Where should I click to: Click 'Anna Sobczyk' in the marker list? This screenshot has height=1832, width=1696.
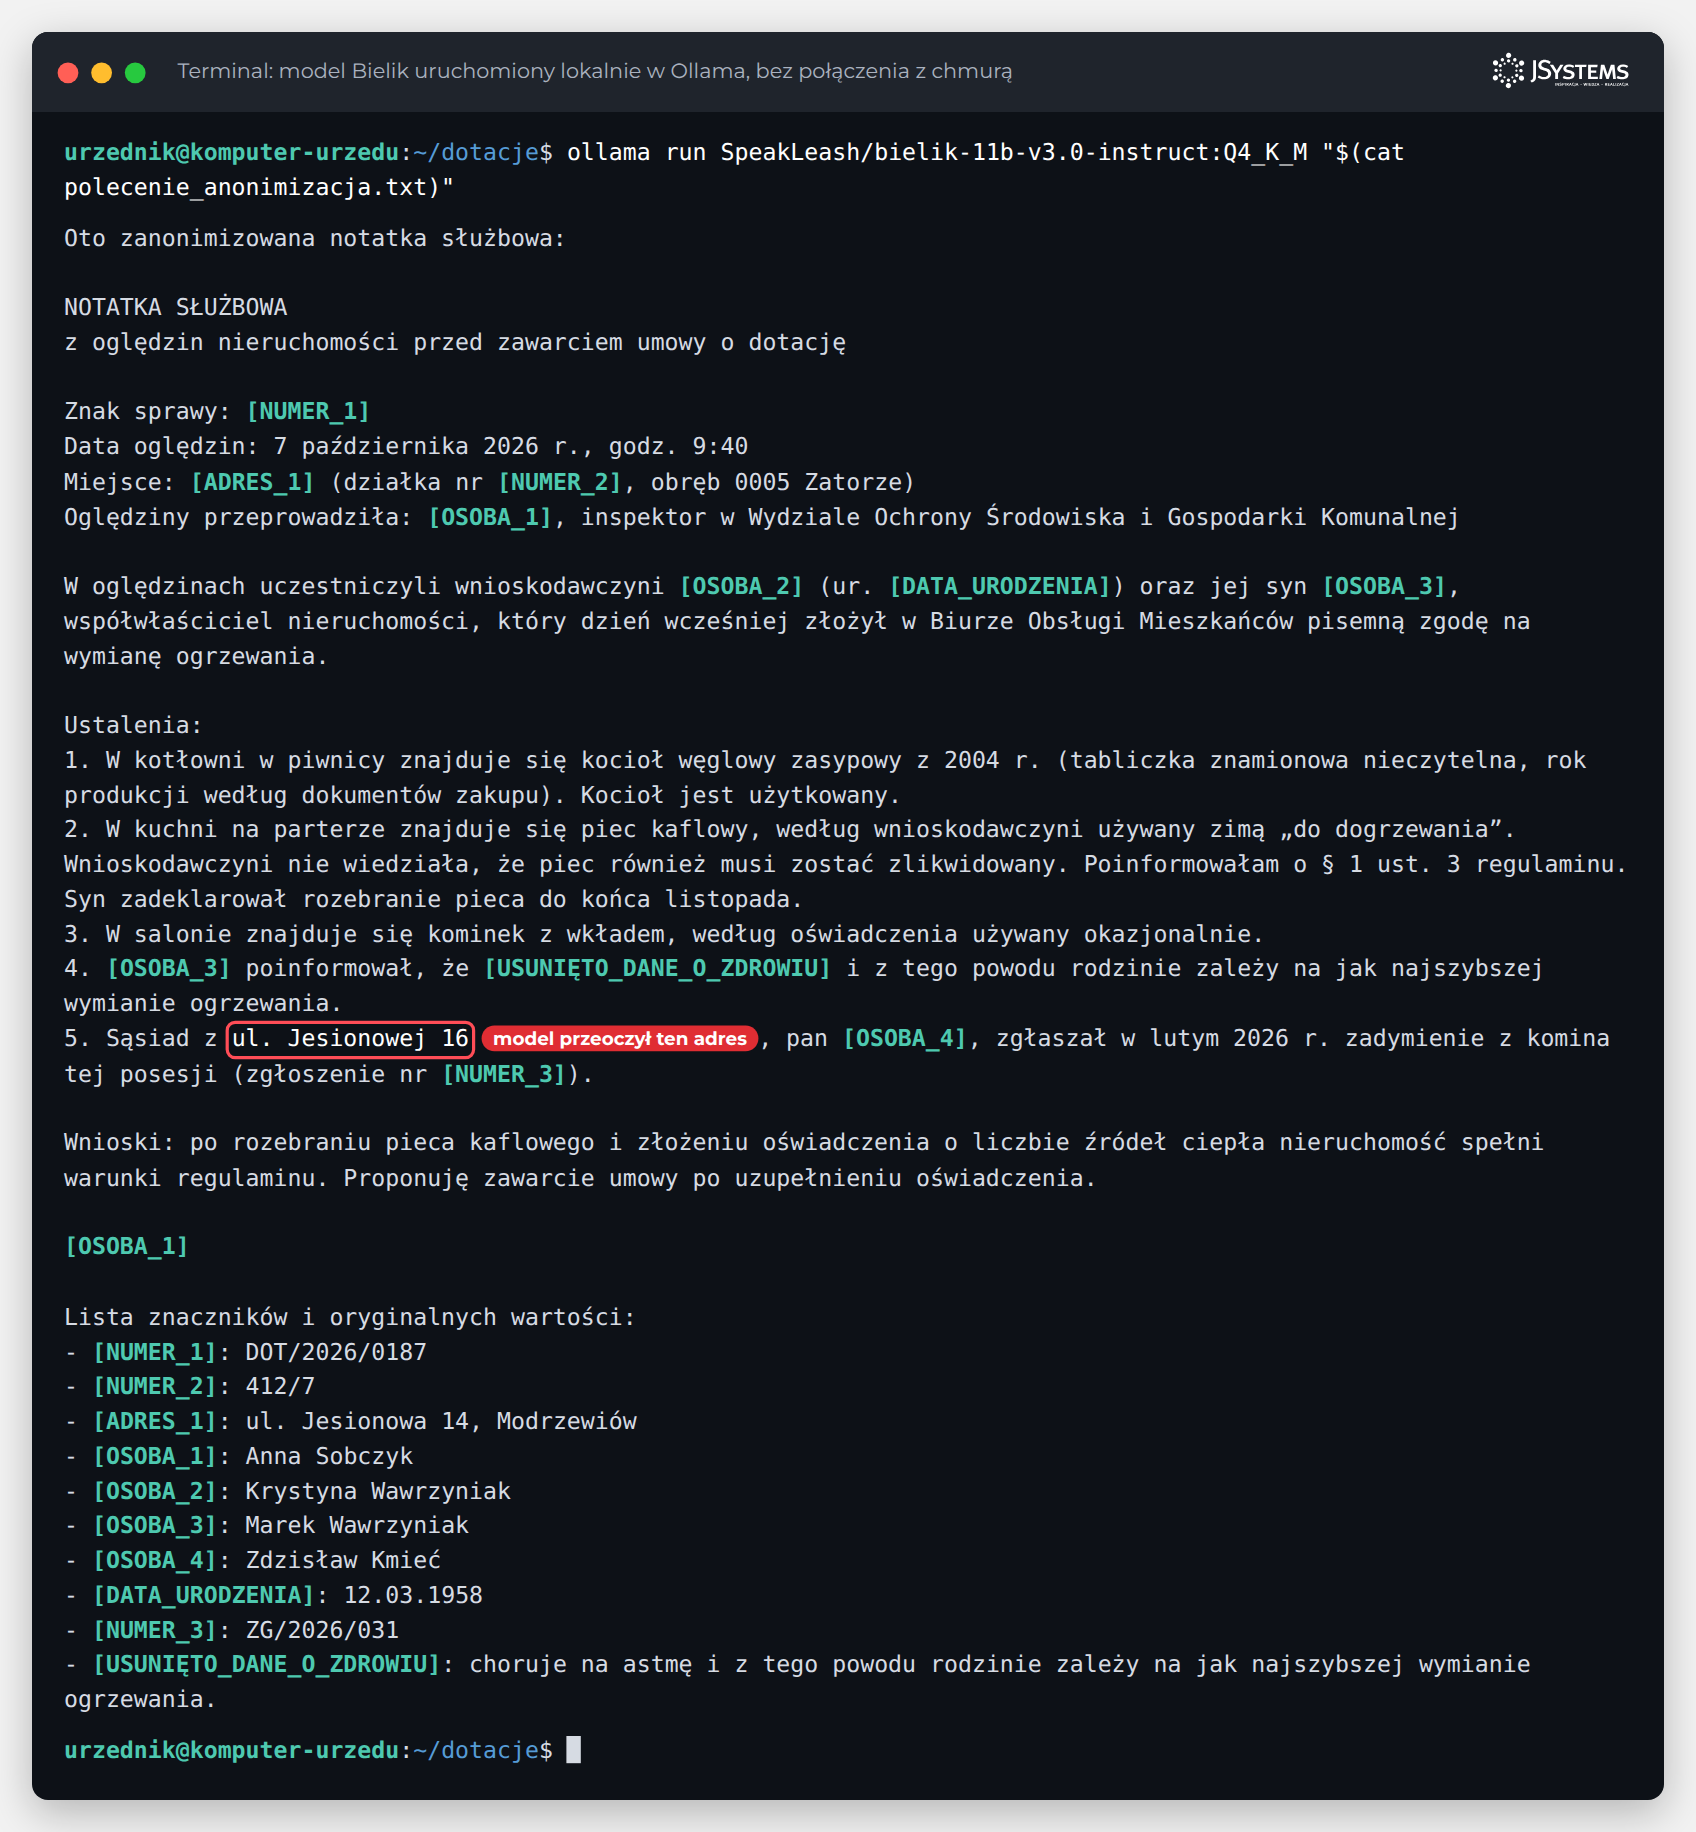pyautogui.click(x=329, y=1456)
